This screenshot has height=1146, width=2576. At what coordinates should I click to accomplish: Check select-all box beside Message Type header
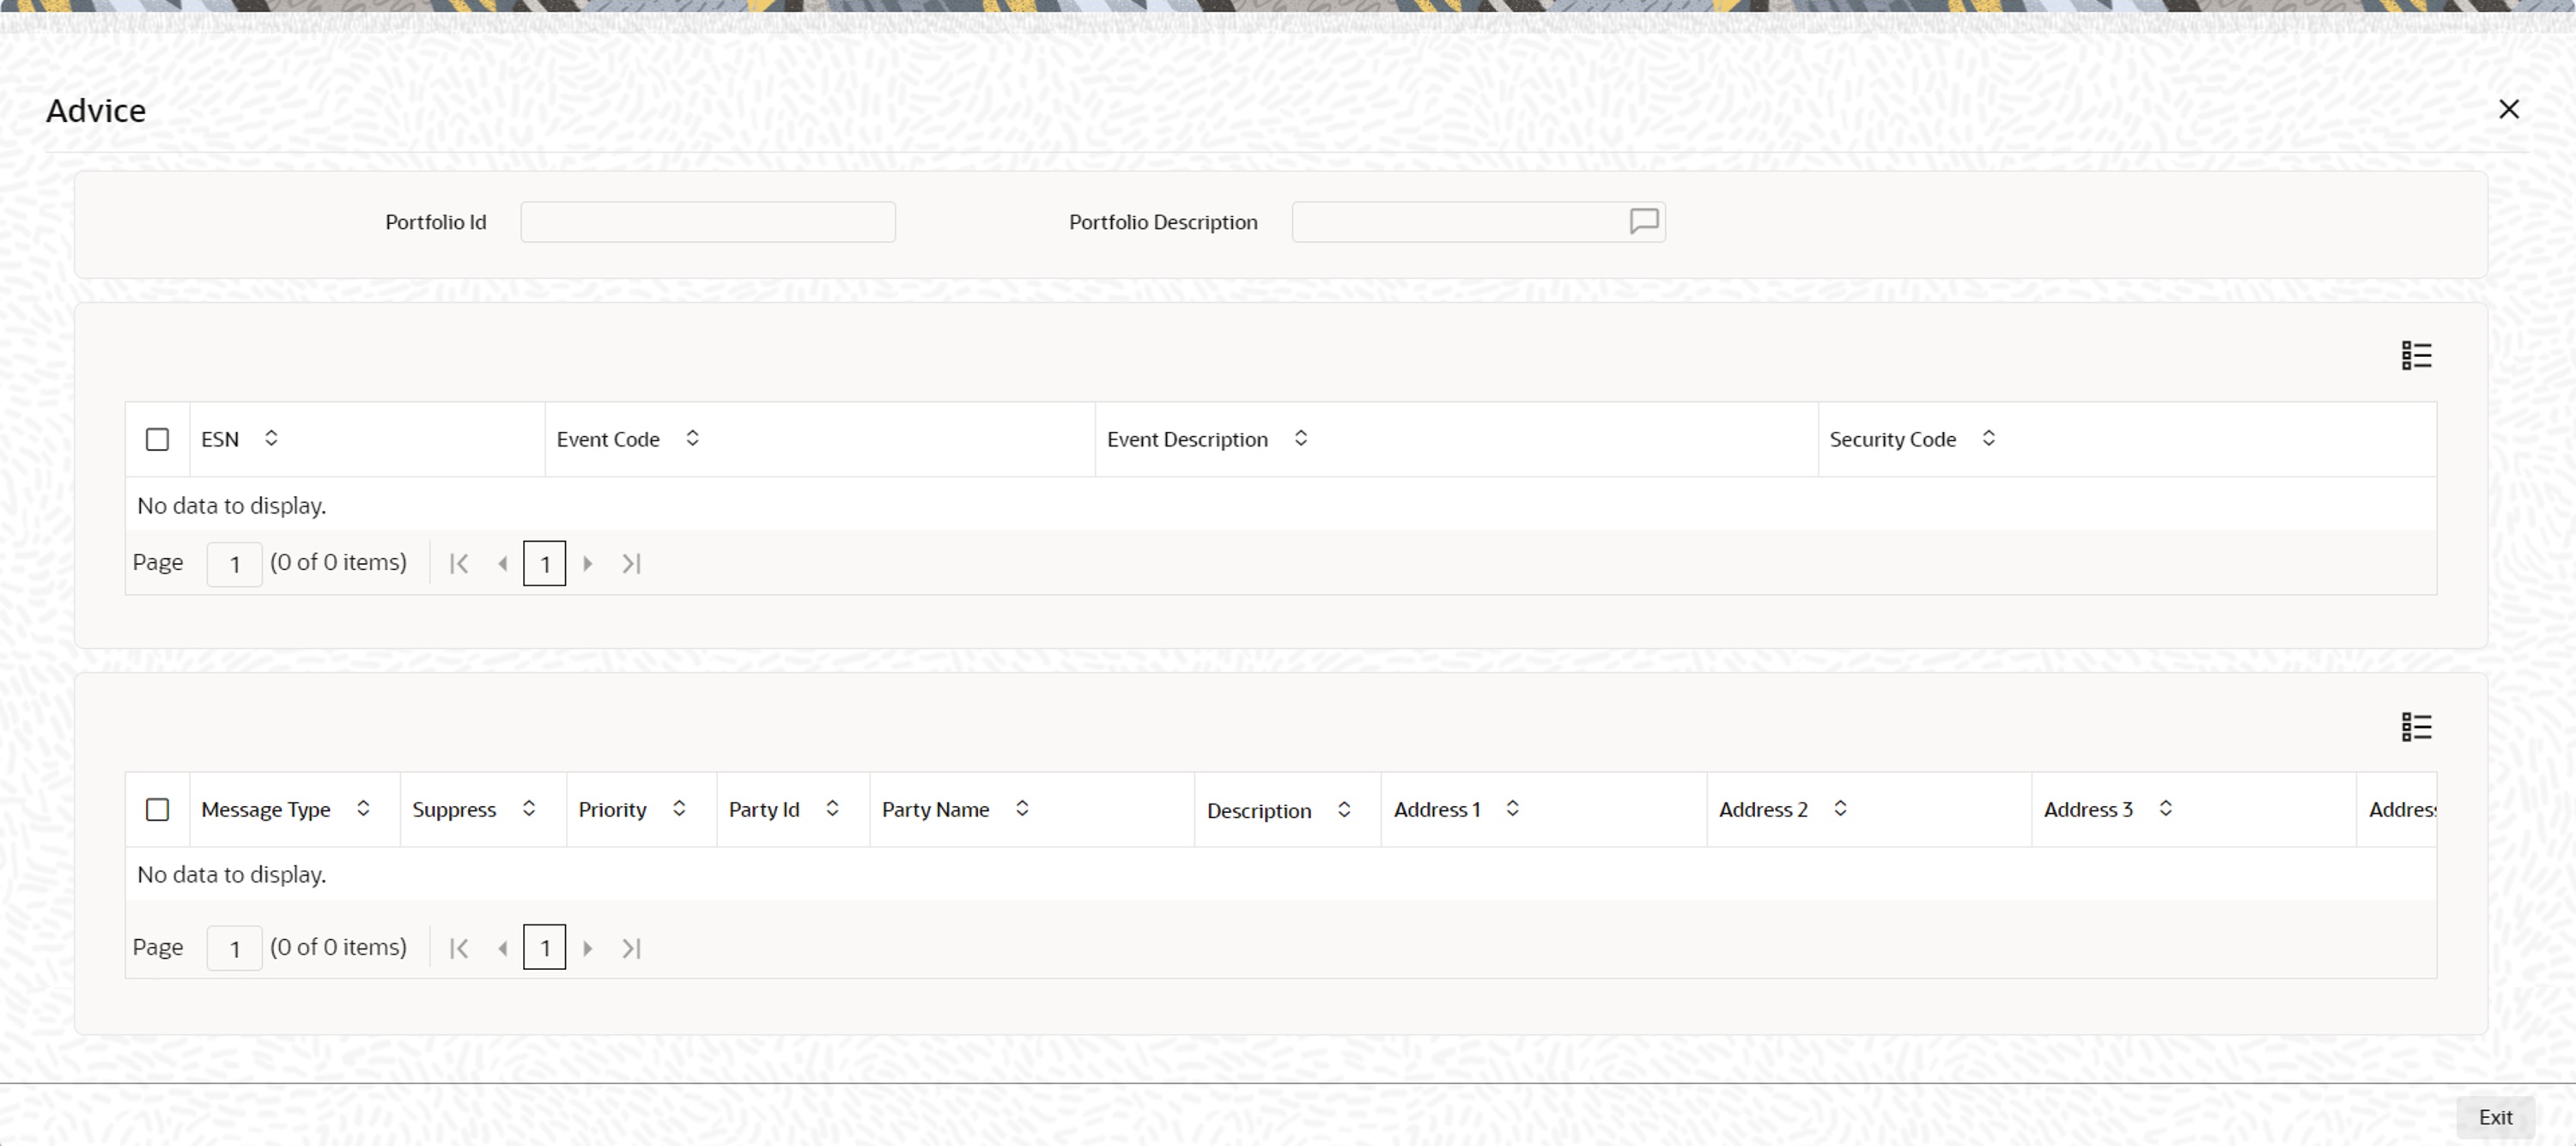pos(157,809)
